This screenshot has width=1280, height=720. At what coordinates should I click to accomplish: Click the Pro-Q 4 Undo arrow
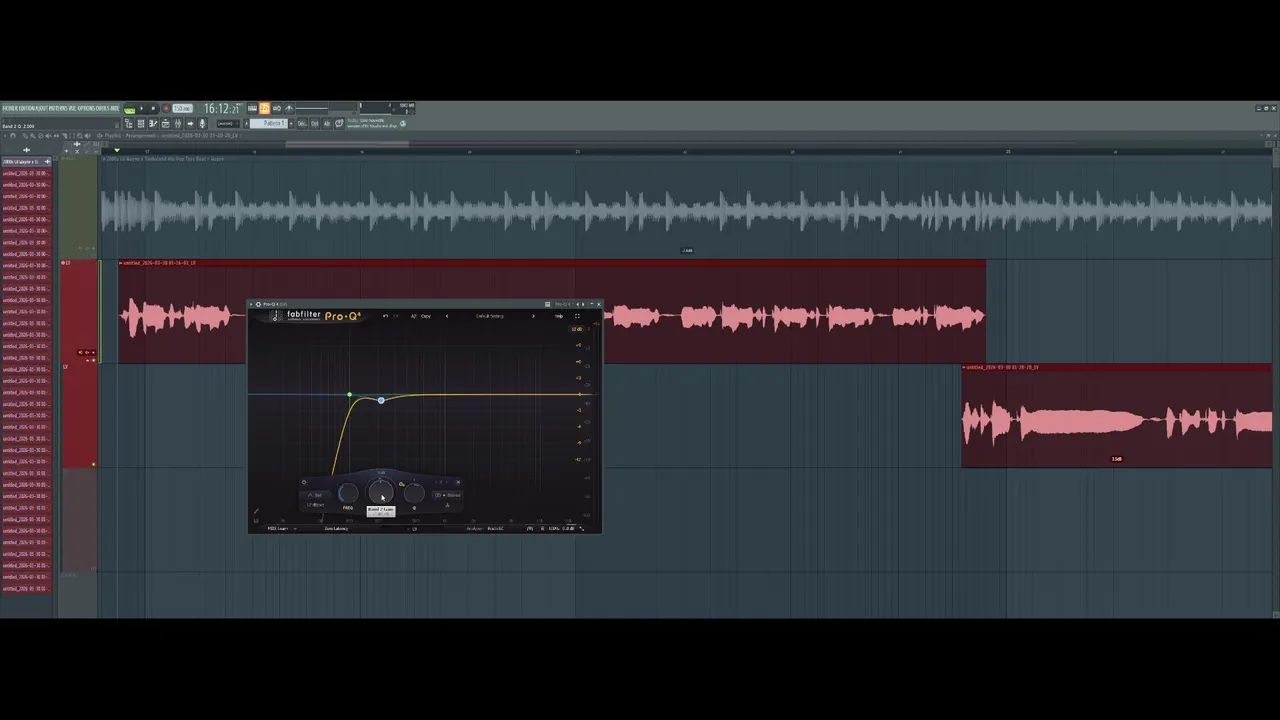385,316
